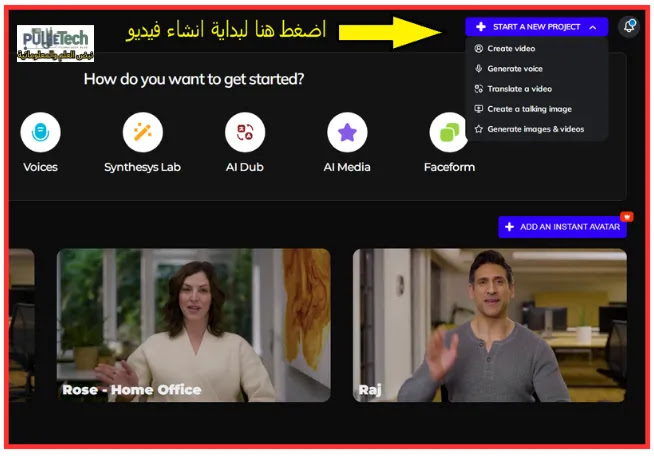Click Start a New Project button

click(536, 27)
